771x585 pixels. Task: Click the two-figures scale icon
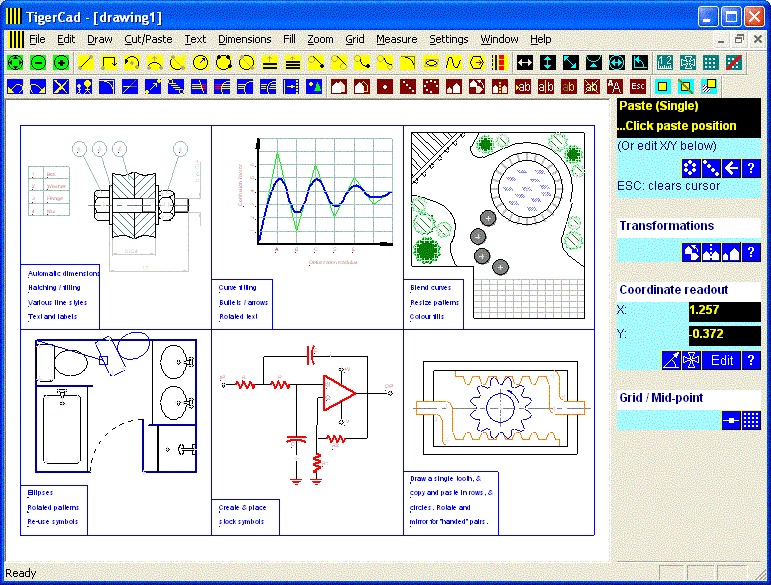[84, 87]
